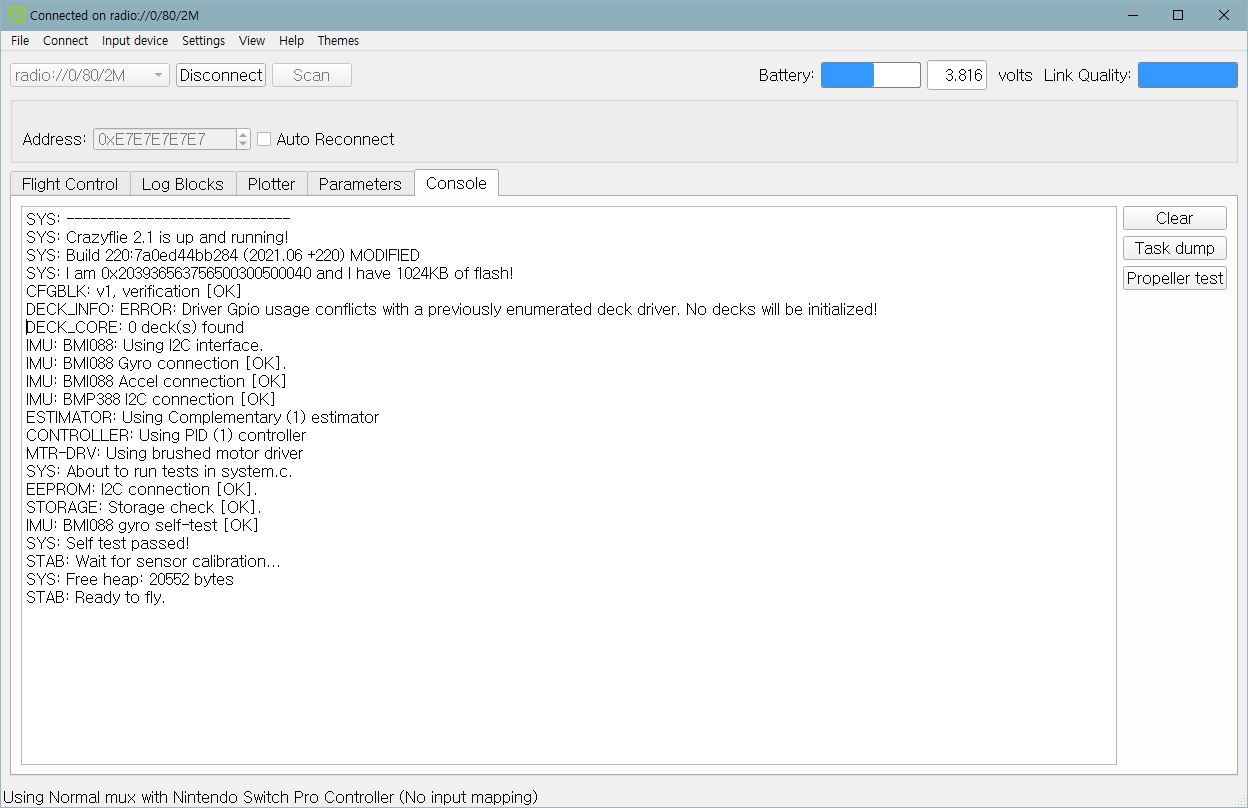Maximize the Crazyflie client window
This screenshot has height=808, width=1248.
click(x=1178, y=15)
